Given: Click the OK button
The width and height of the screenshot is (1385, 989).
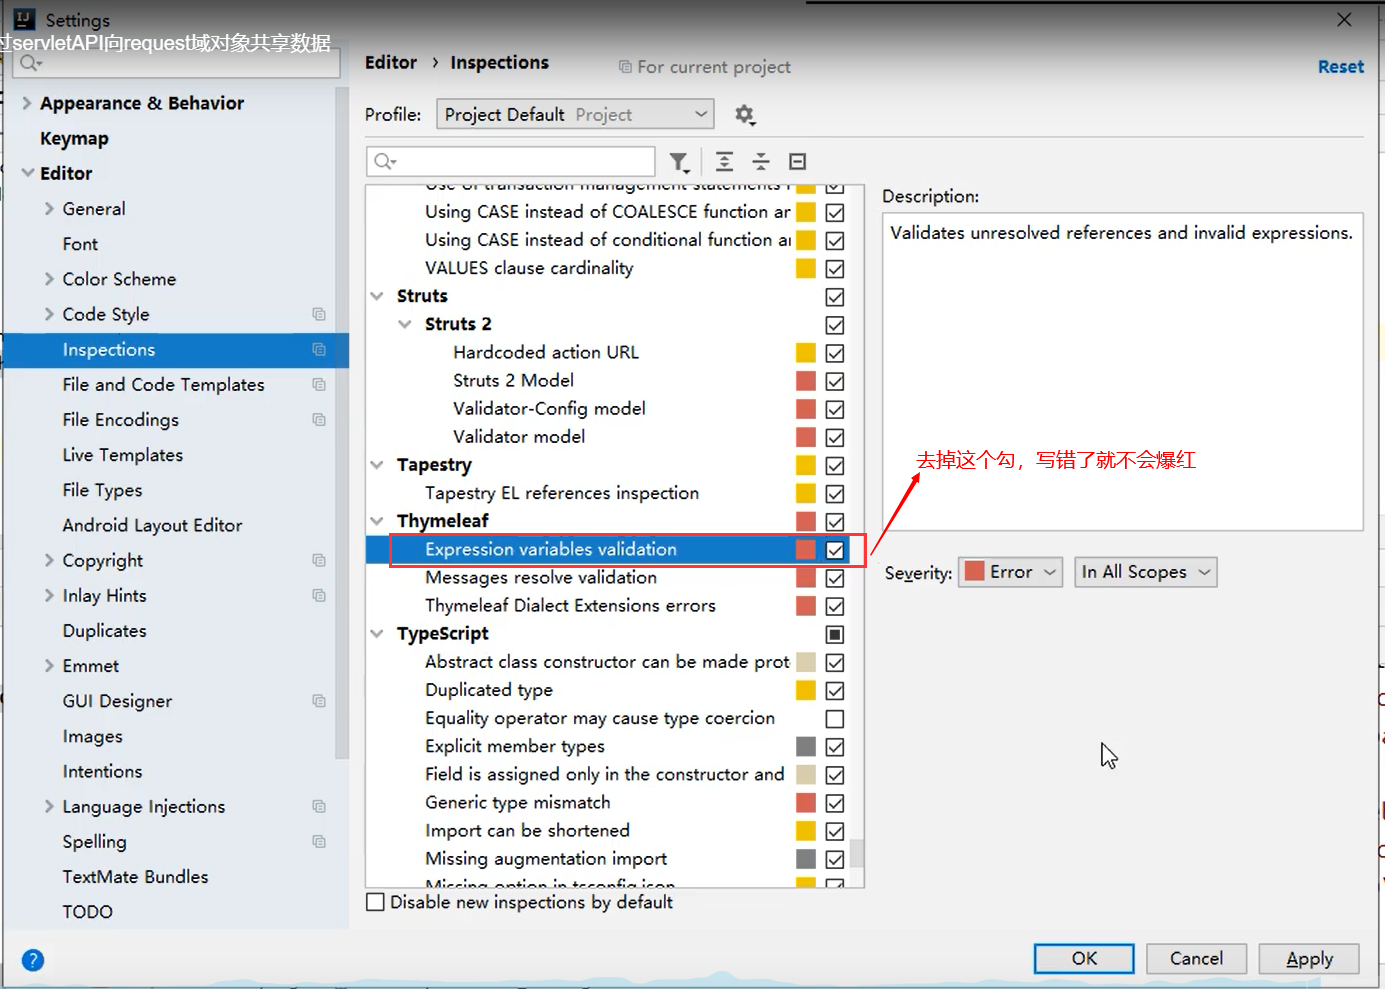Looking at the screenshot, I should click(x=1084, y=958).
